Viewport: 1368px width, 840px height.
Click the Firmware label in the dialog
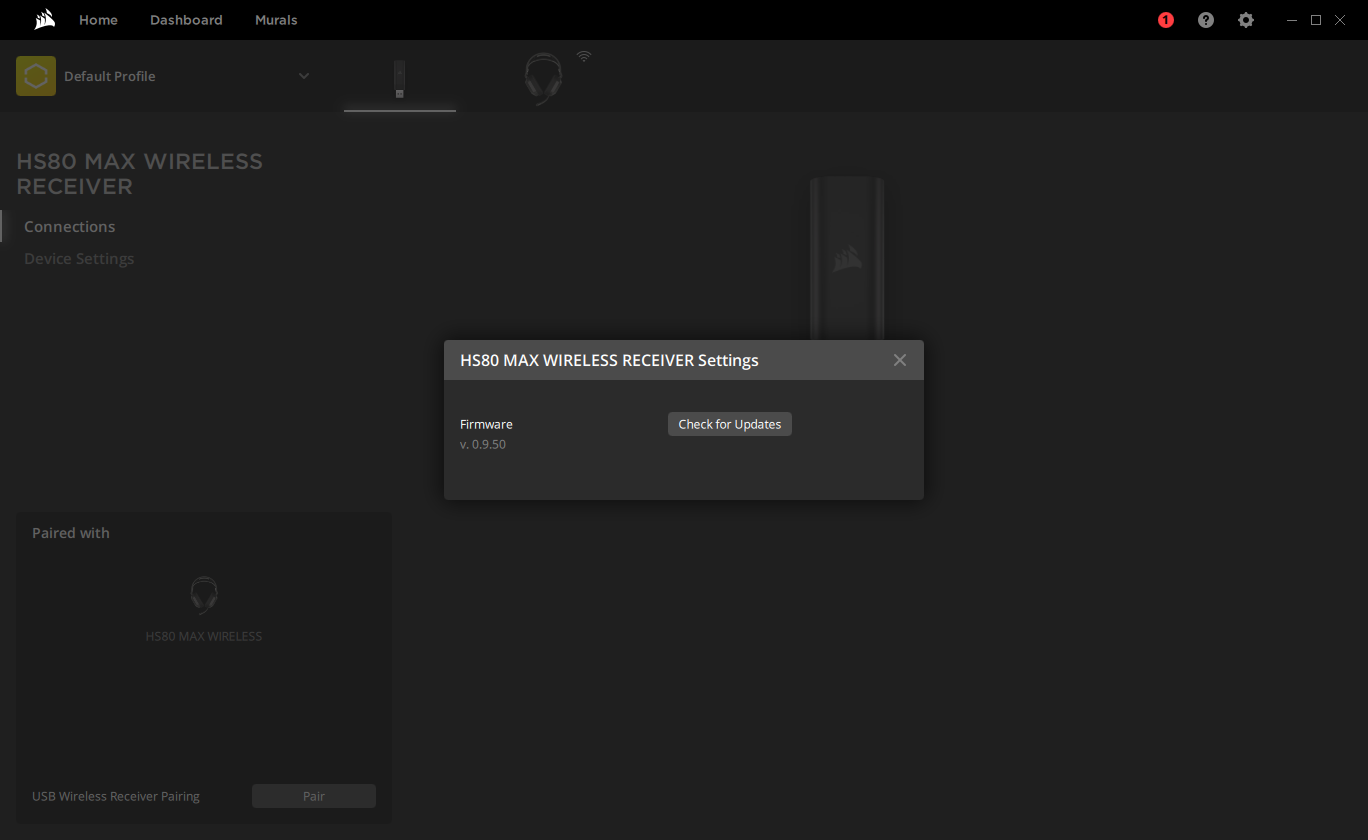pyautogui.click(x=486, y=424)
